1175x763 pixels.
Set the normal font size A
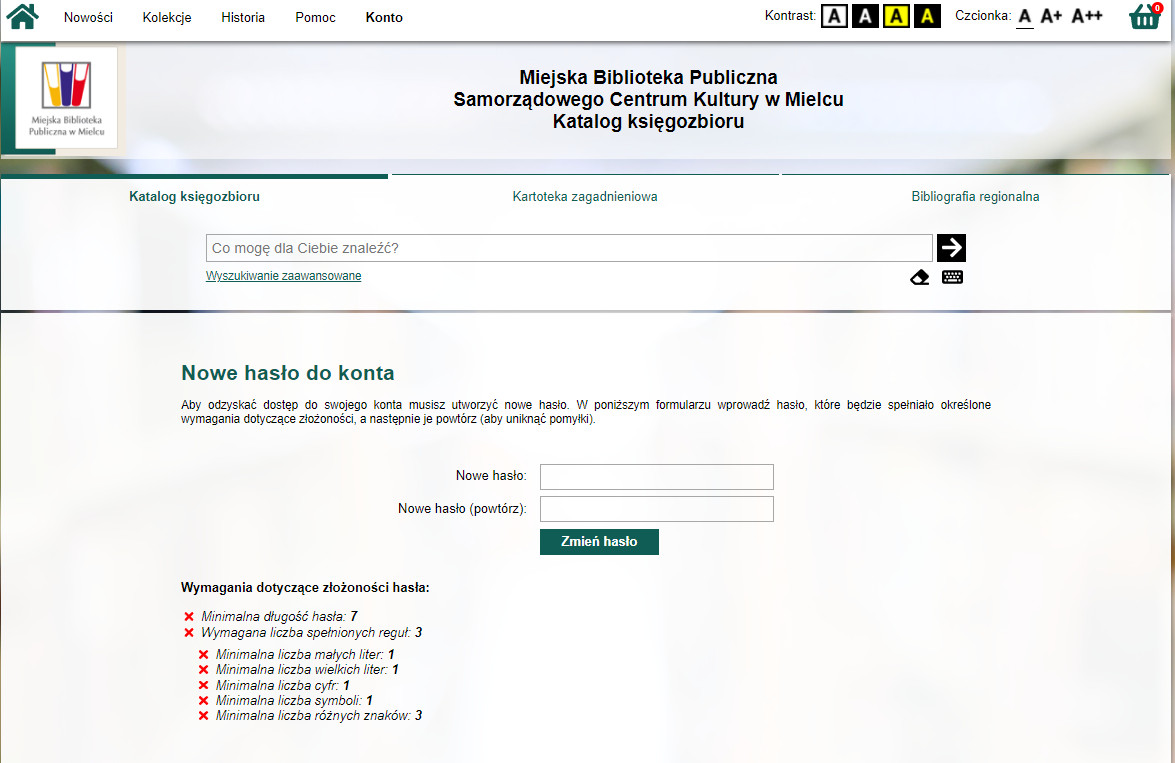1024,16
